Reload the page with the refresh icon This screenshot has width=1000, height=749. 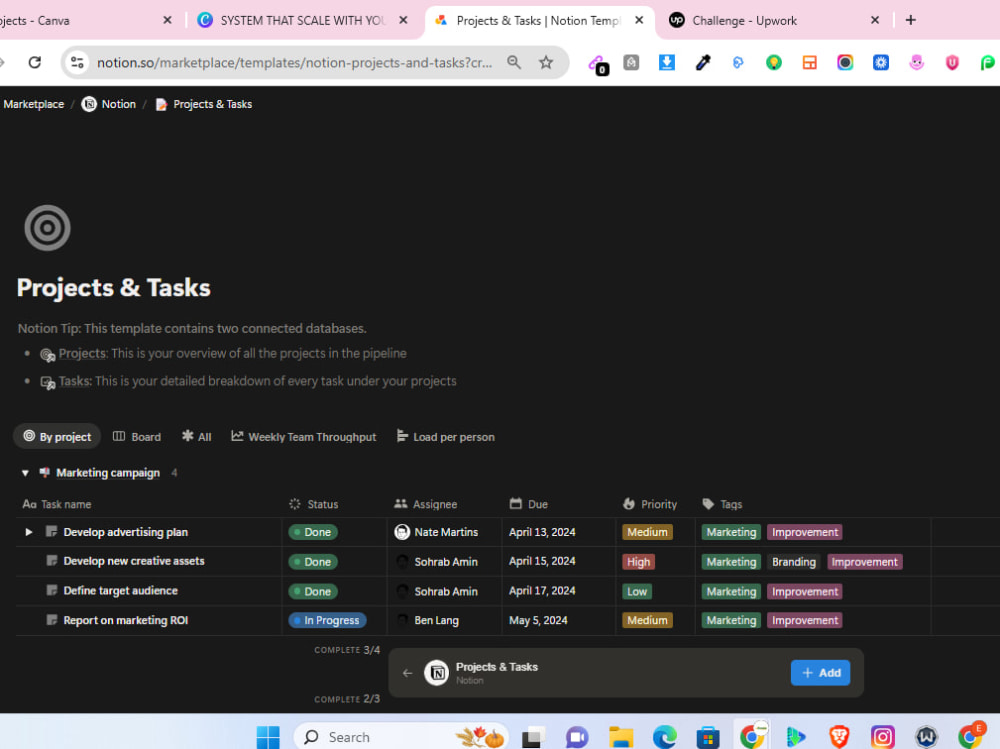tap(35, 62)
